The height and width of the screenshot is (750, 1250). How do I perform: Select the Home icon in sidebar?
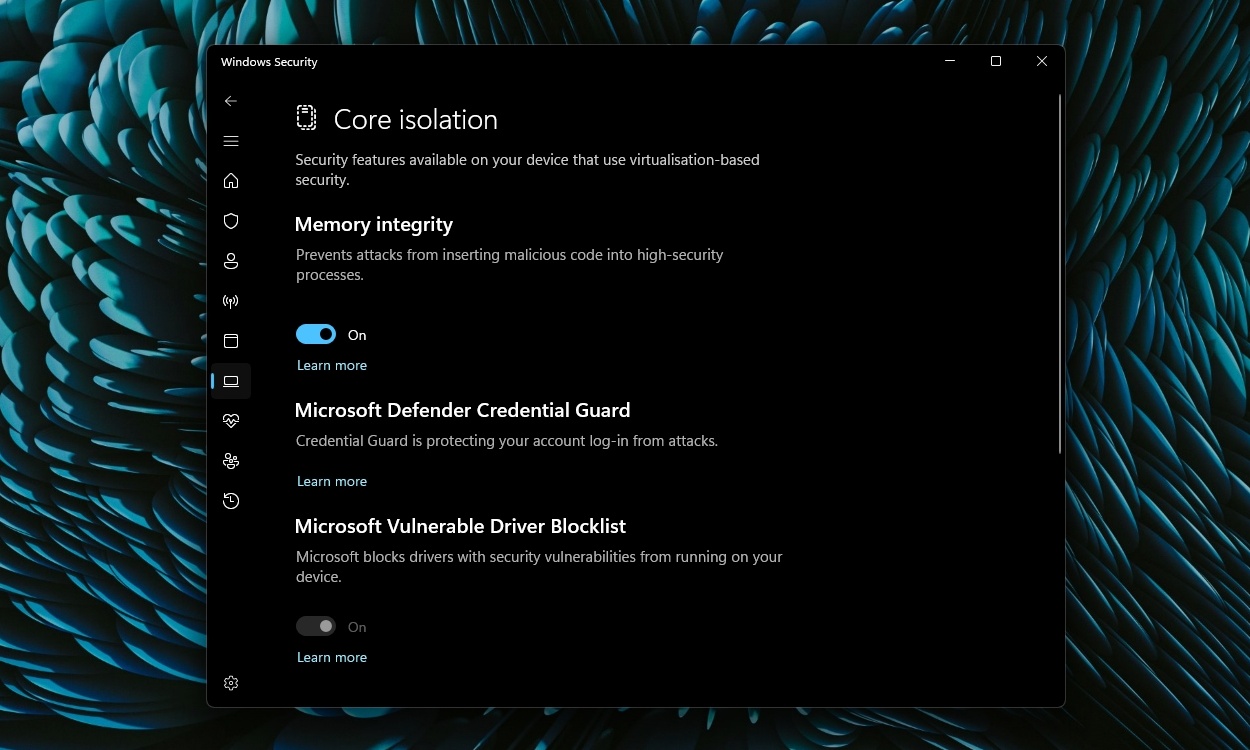231,181
